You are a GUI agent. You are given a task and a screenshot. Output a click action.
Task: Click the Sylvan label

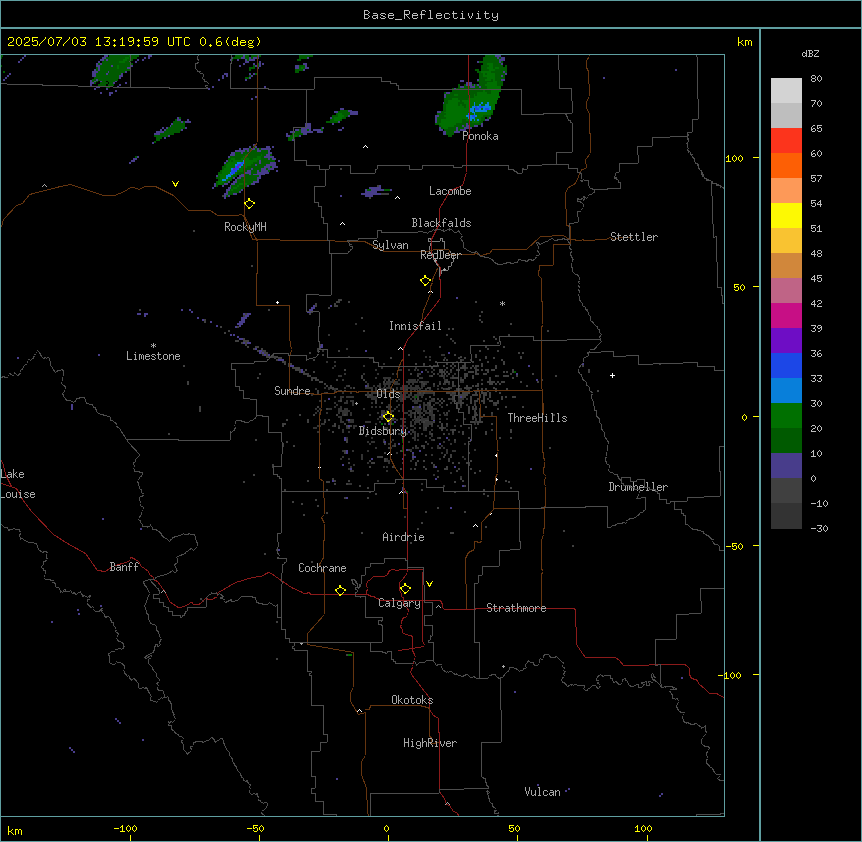390,245
